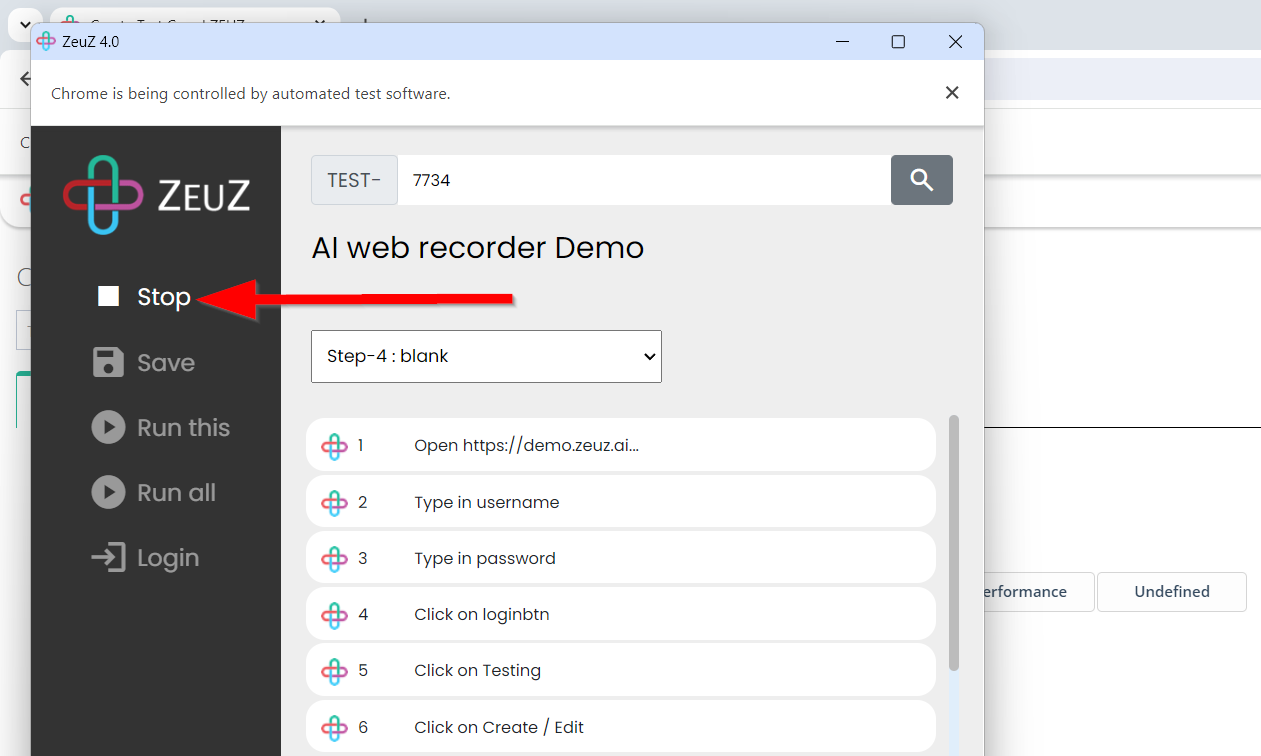Stop recording with the Stop button
Image resolution: width=1261 pixels, height=756 pixels.
click(144, 297)
